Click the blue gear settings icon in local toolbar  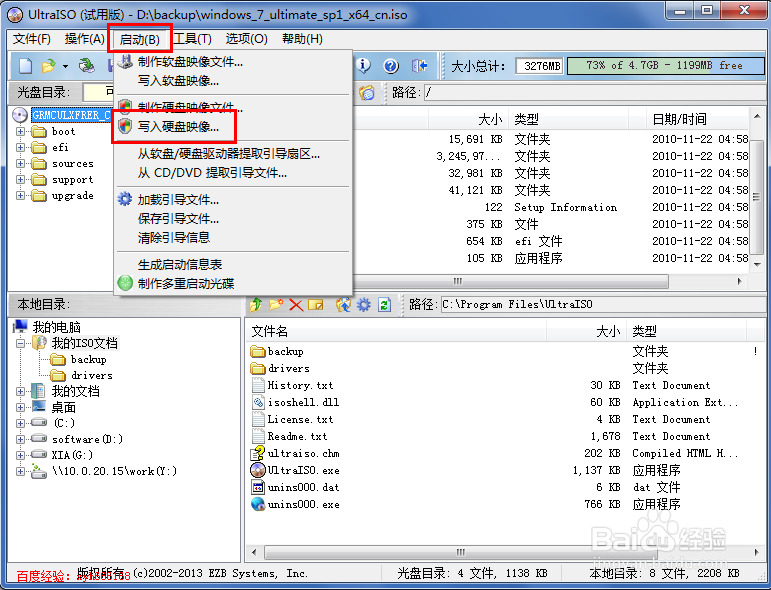coord(363,305)
